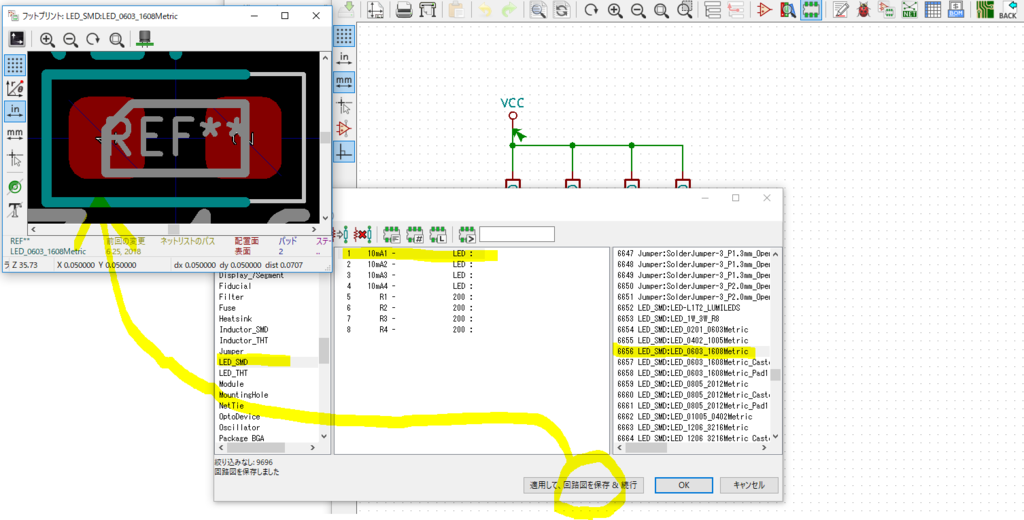
Task: Click the paste clipboard icon in schematic toolbar
Action: pos(457,9)
